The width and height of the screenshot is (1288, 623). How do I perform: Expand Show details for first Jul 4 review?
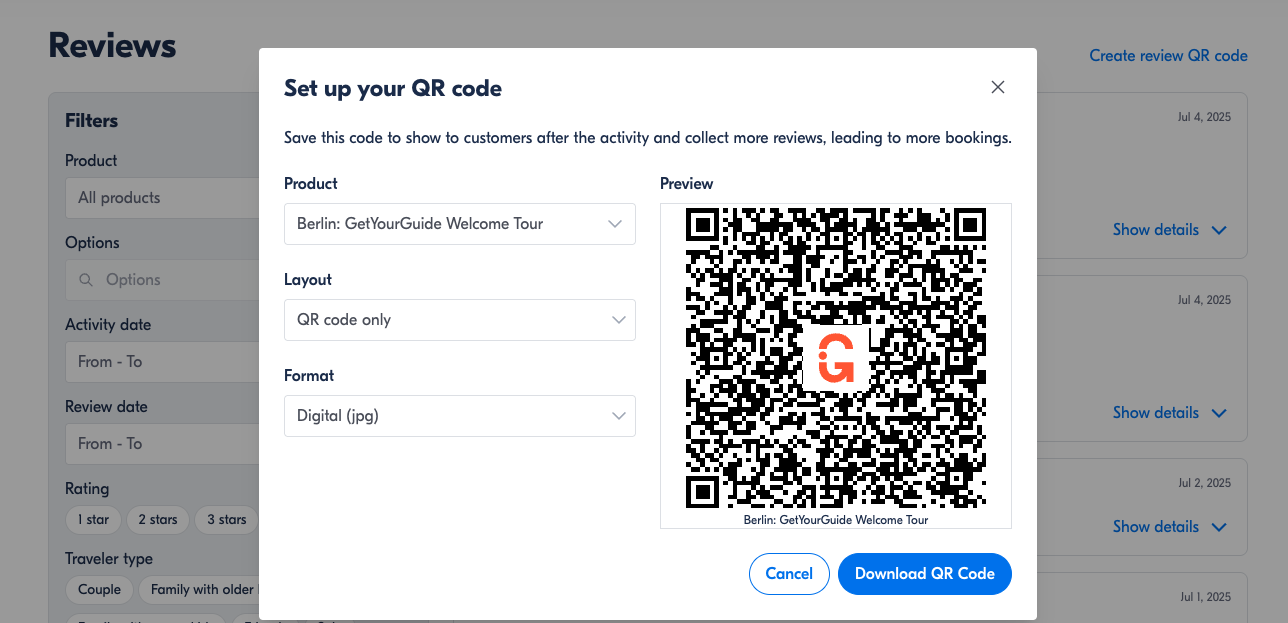(x=1169, y=230)
